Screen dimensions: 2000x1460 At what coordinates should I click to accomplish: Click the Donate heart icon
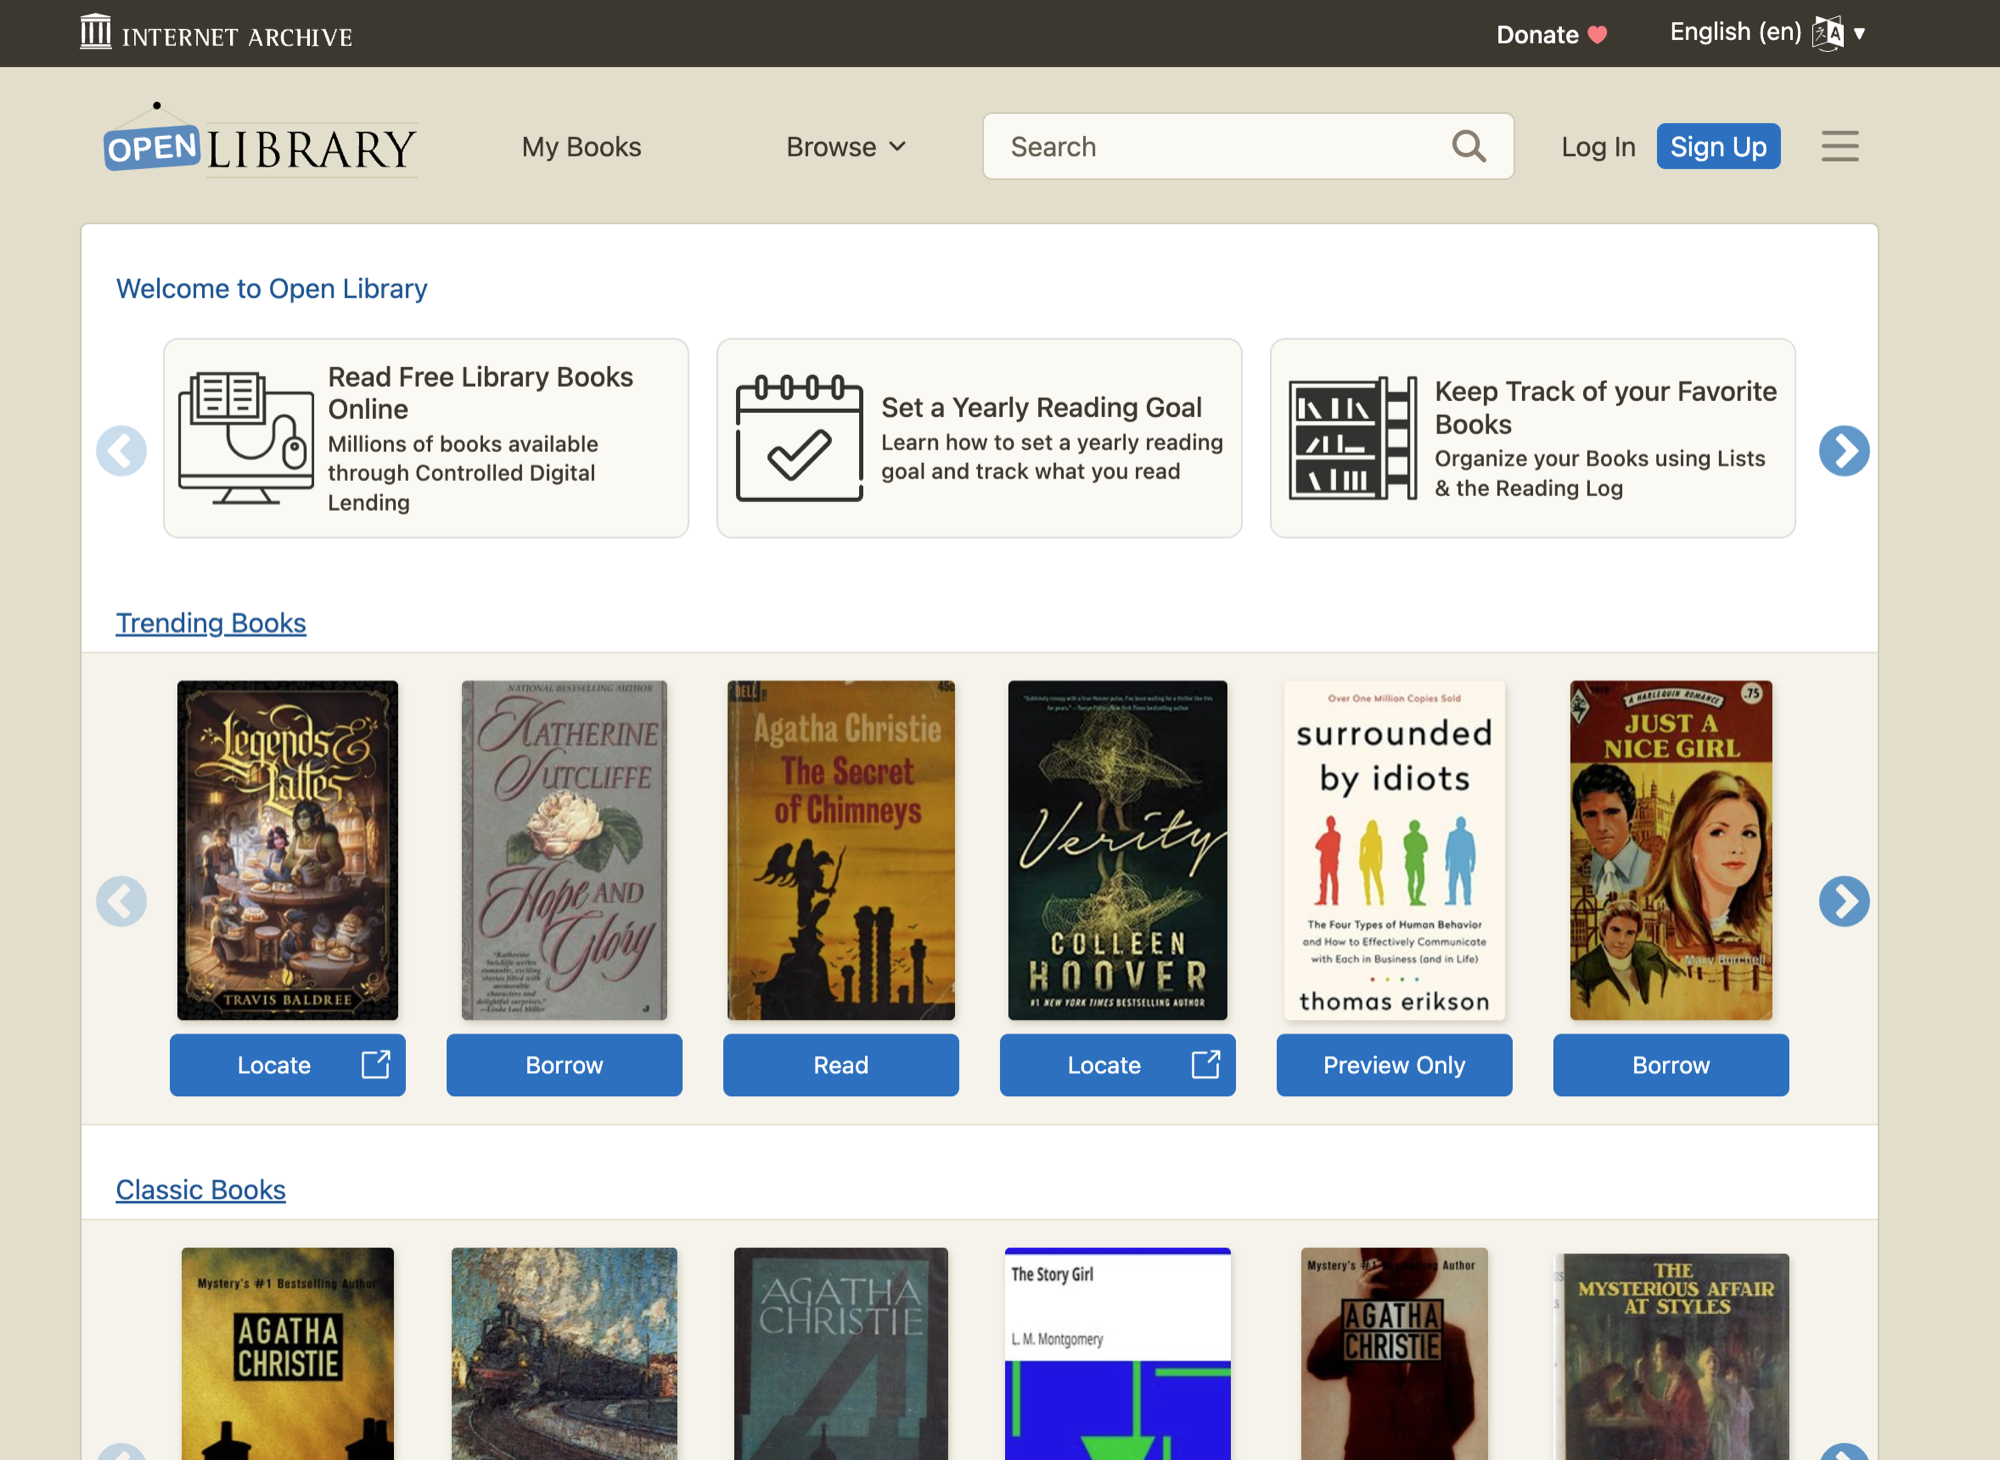click(x=1598, y=35)
